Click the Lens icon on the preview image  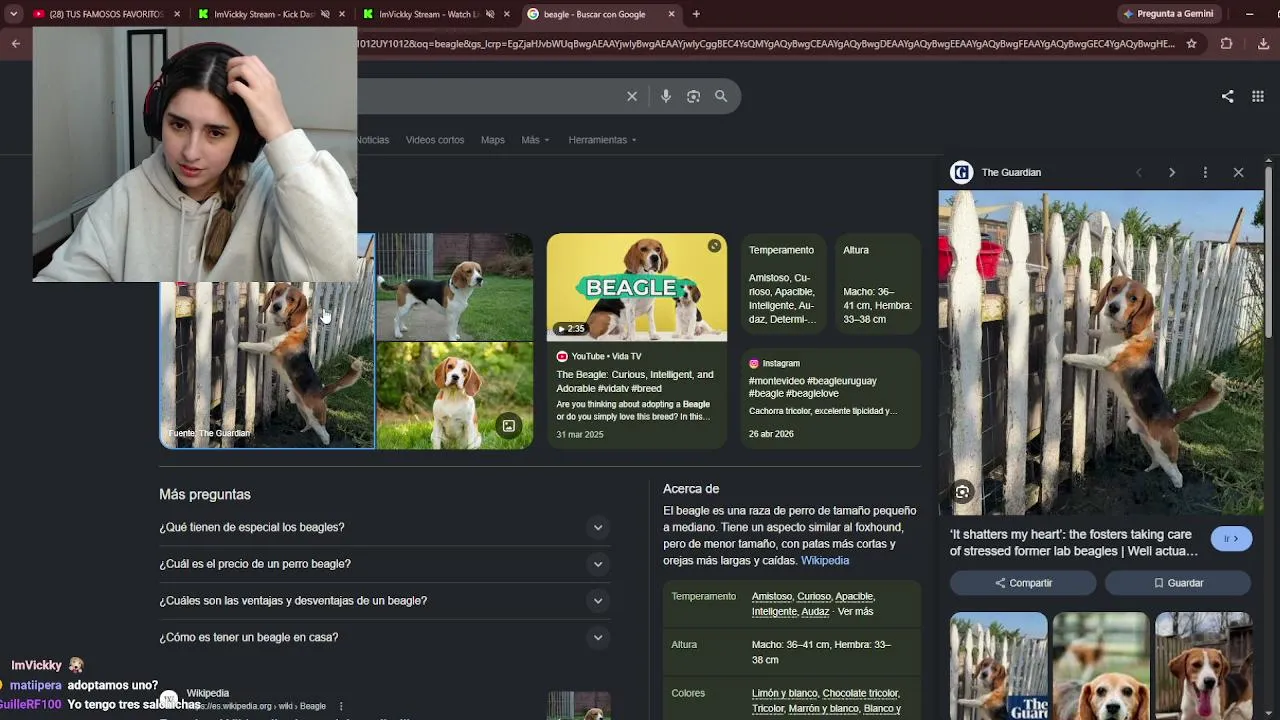click(962, 491)
